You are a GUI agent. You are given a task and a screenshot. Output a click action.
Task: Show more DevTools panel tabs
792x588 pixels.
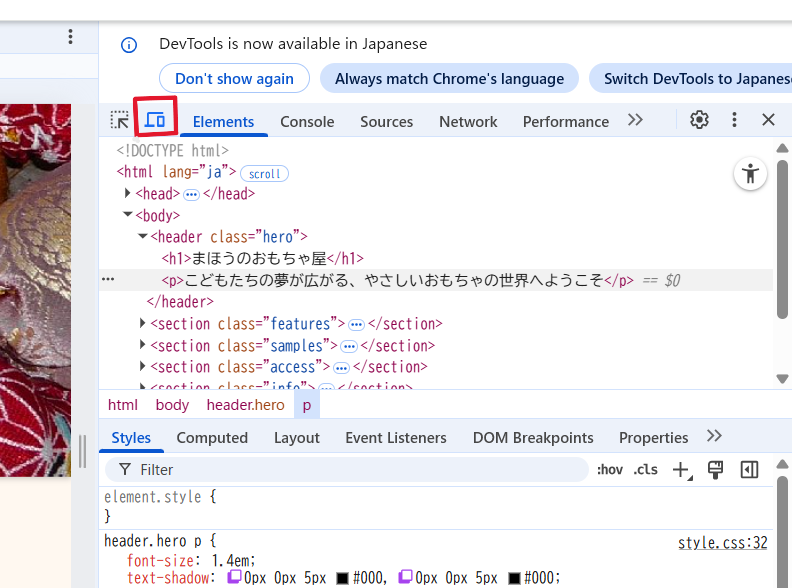tap(635, 121)
